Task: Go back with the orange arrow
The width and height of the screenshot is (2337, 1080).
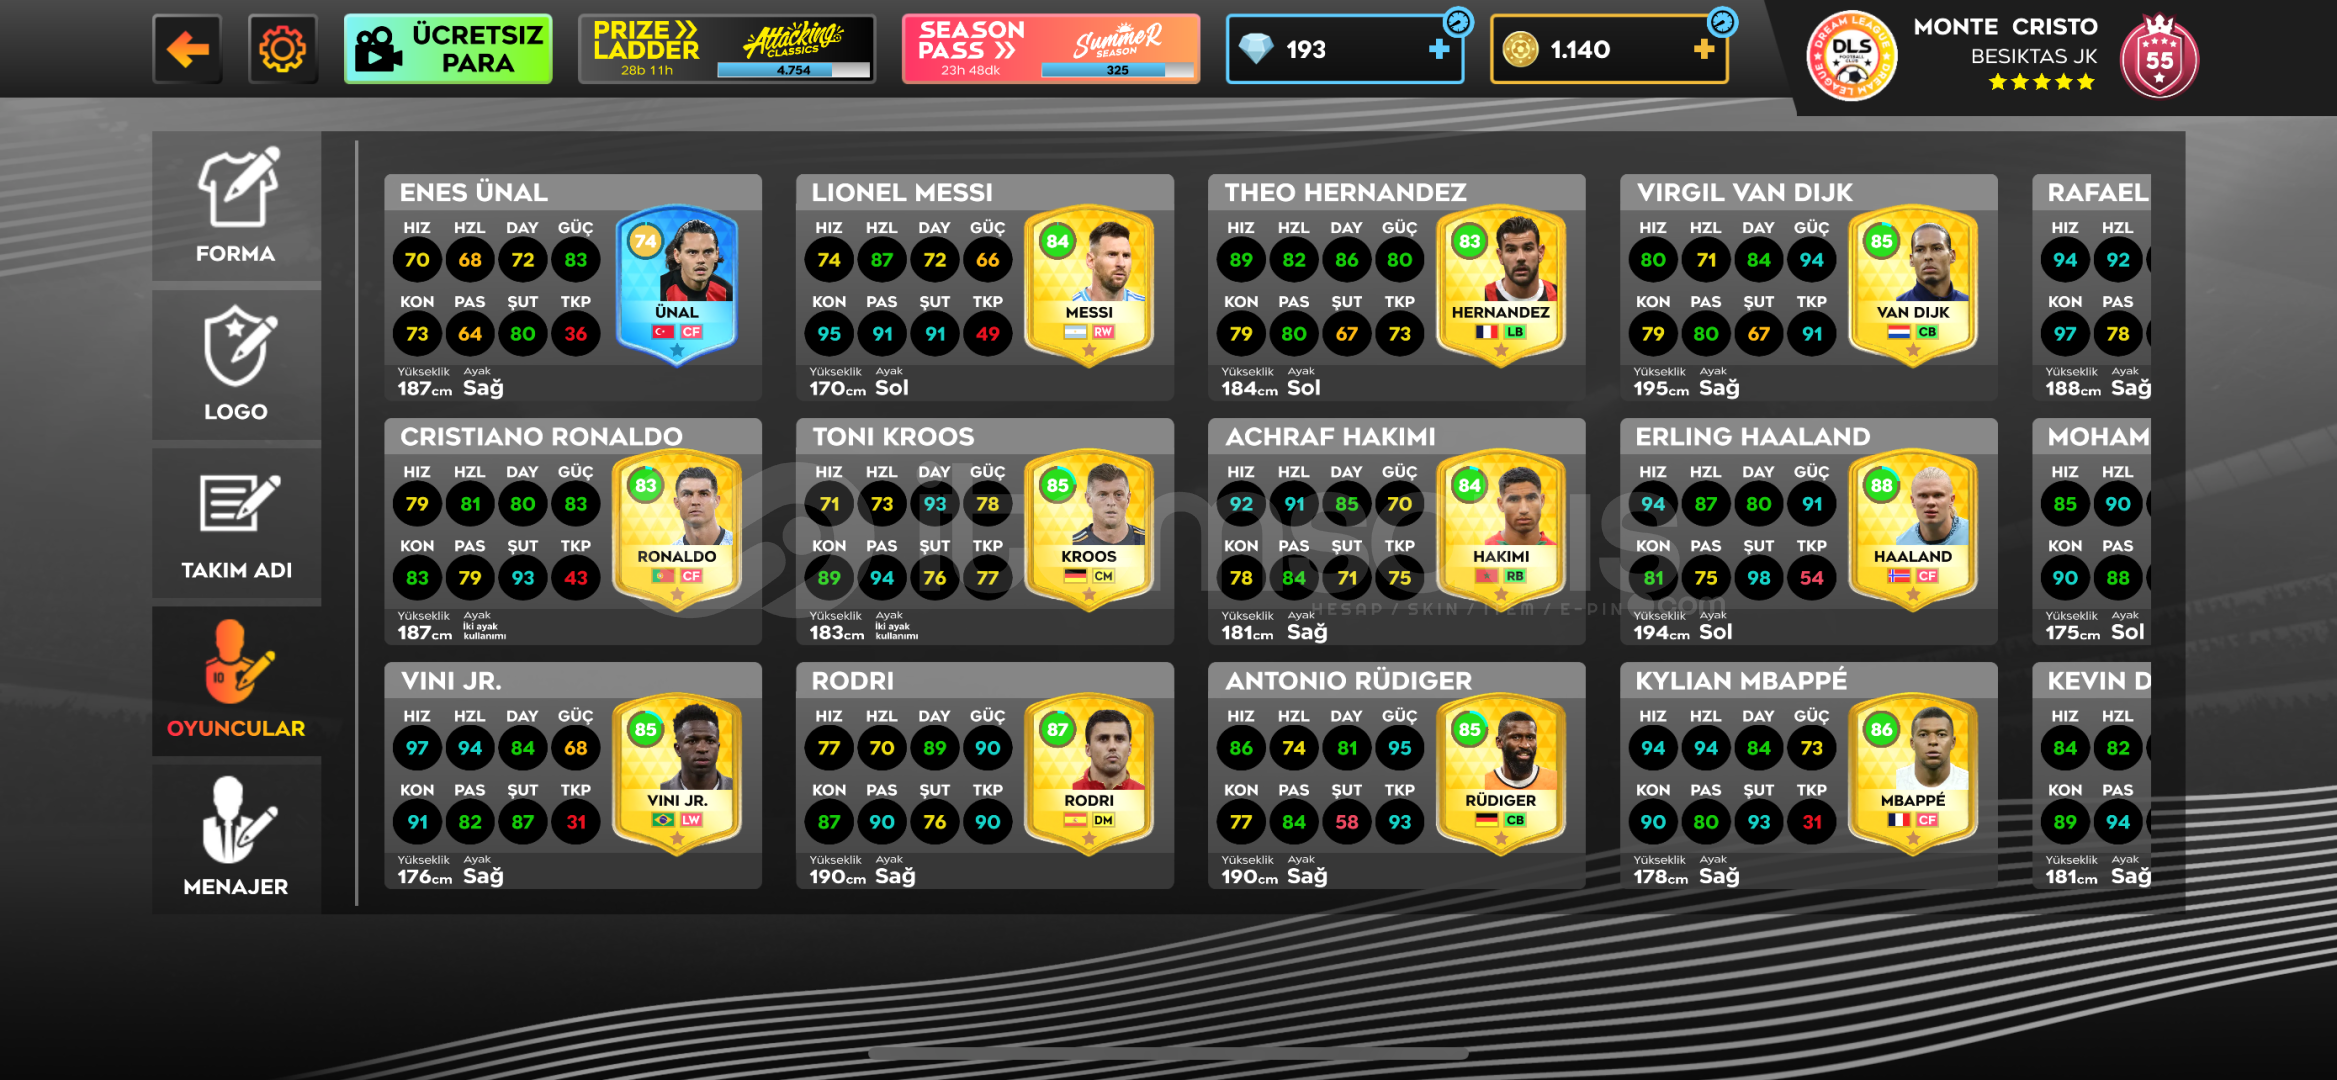Action: [187, 49]
